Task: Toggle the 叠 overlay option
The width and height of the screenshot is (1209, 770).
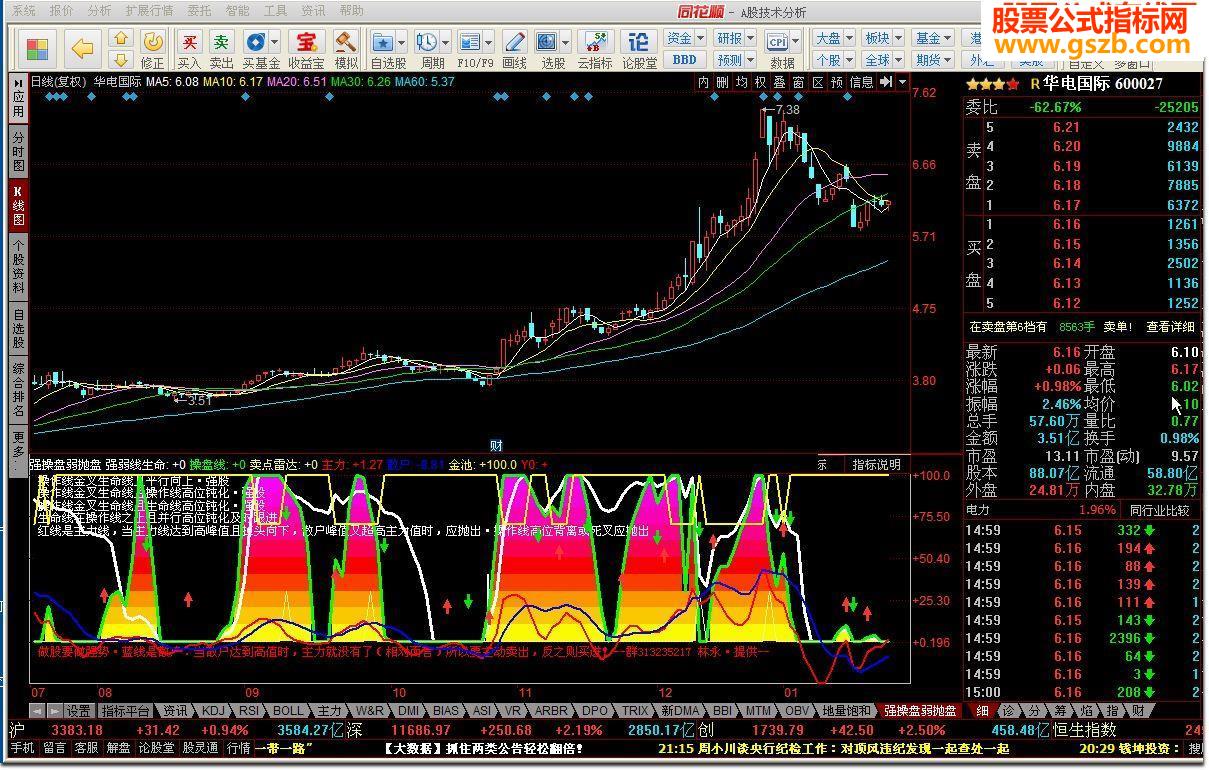Action: [779, 83]
